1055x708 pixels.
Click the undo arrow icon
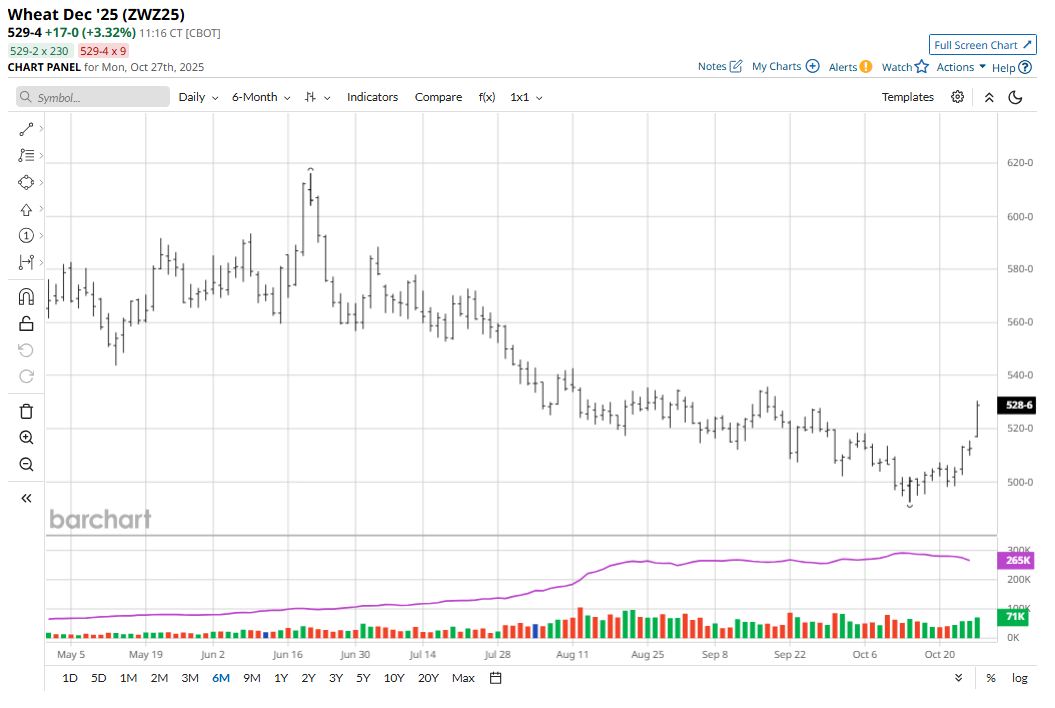[x=26, y=350]
